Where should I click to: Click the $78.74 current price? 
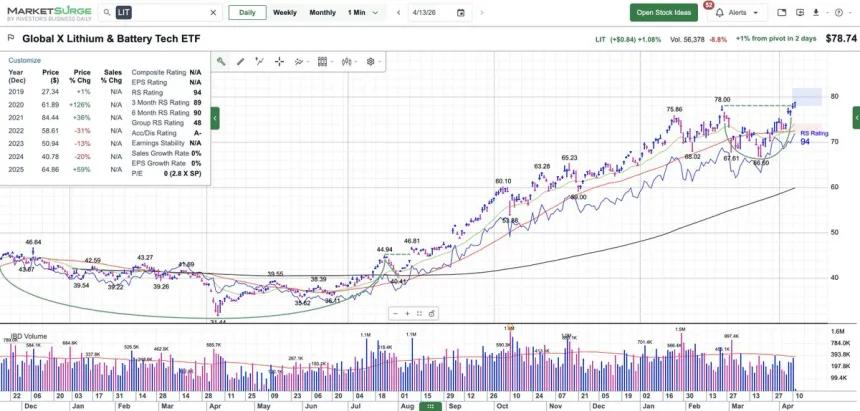click(841, 39)
